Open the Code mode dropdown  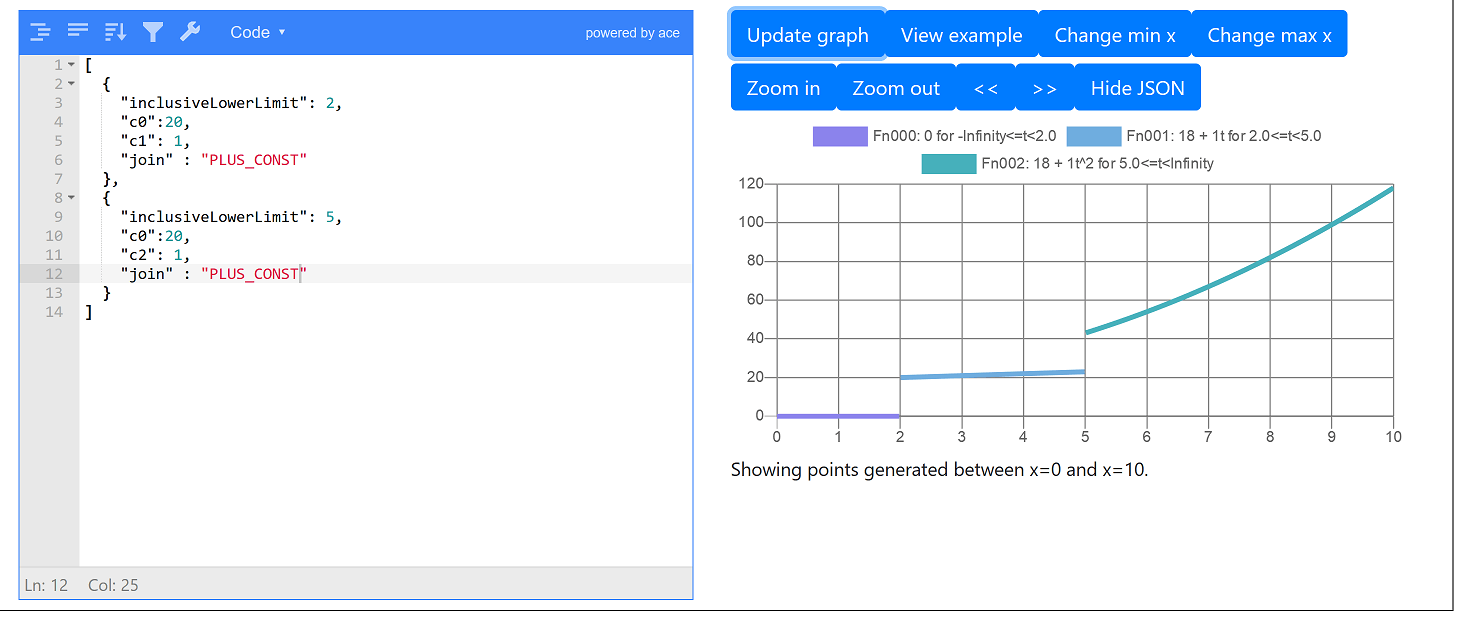click(257, 32)
